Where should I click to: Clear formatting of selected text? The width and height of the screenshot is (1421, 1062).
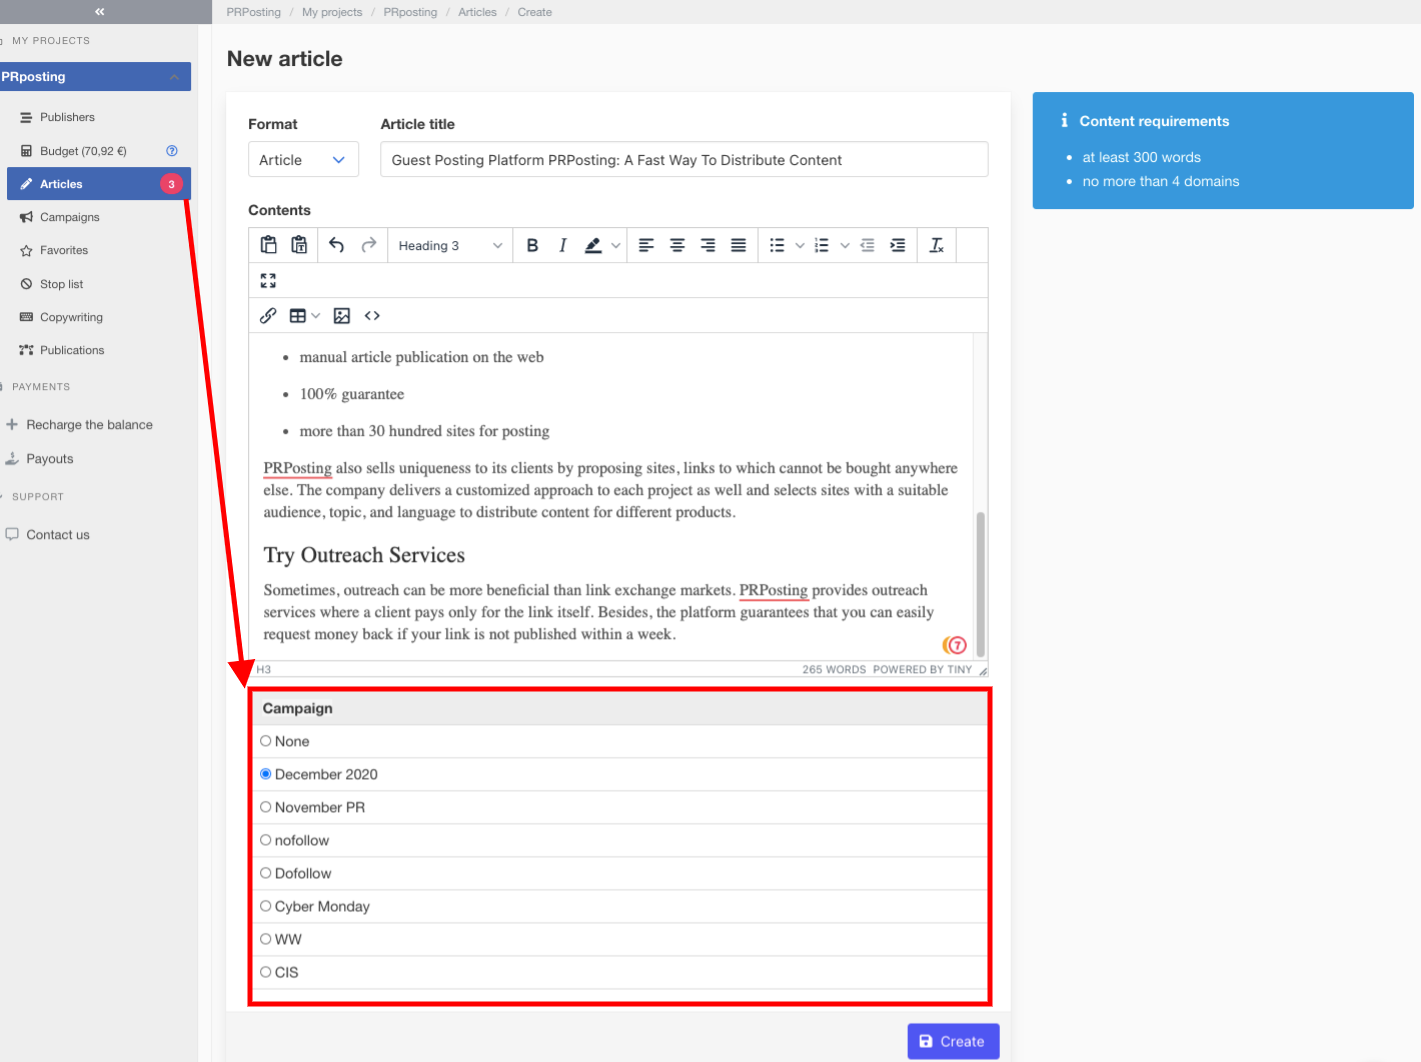pyautogui.click(x=937, y=245)
